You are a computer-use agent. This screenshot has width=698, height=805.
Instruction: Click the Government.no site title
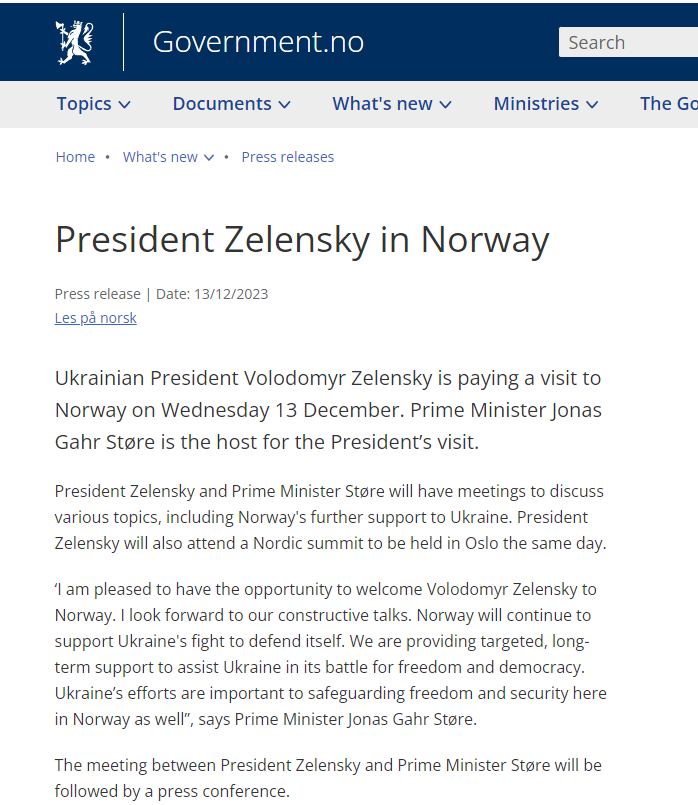[258, 42]
